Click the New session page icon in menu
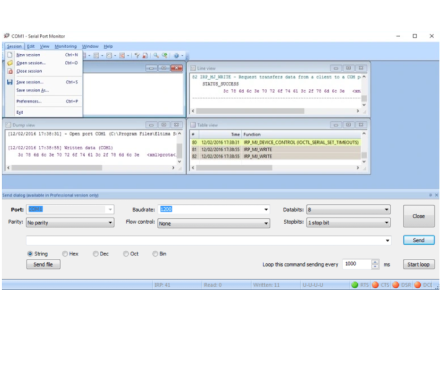This screenshot has width=440, height=375. point(10,55)
